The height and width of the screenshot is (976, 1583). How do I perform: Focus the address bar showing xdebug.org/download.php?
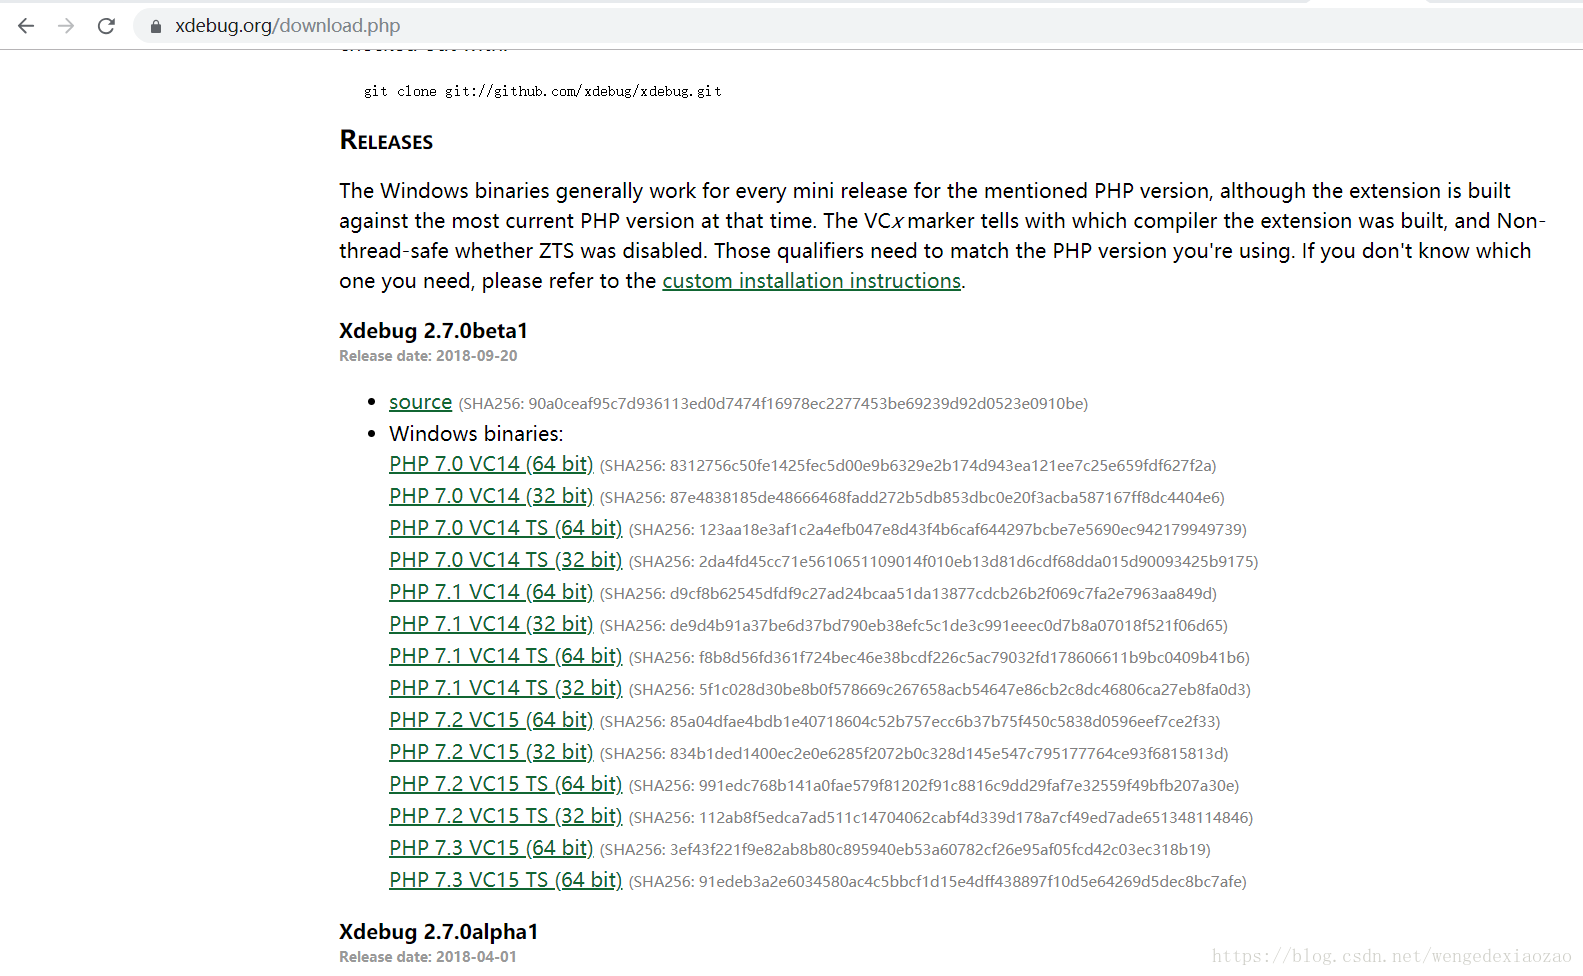860,26
